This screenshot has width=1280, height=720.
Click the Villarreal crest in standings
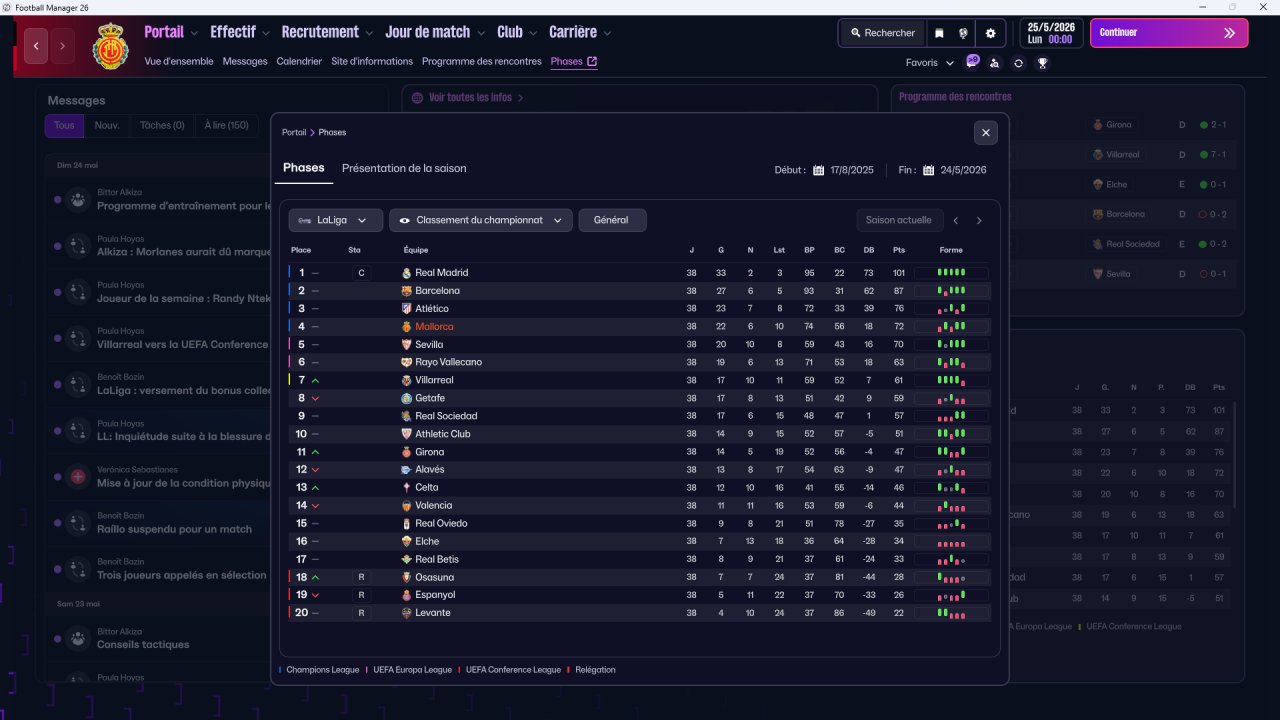point(406,381)
